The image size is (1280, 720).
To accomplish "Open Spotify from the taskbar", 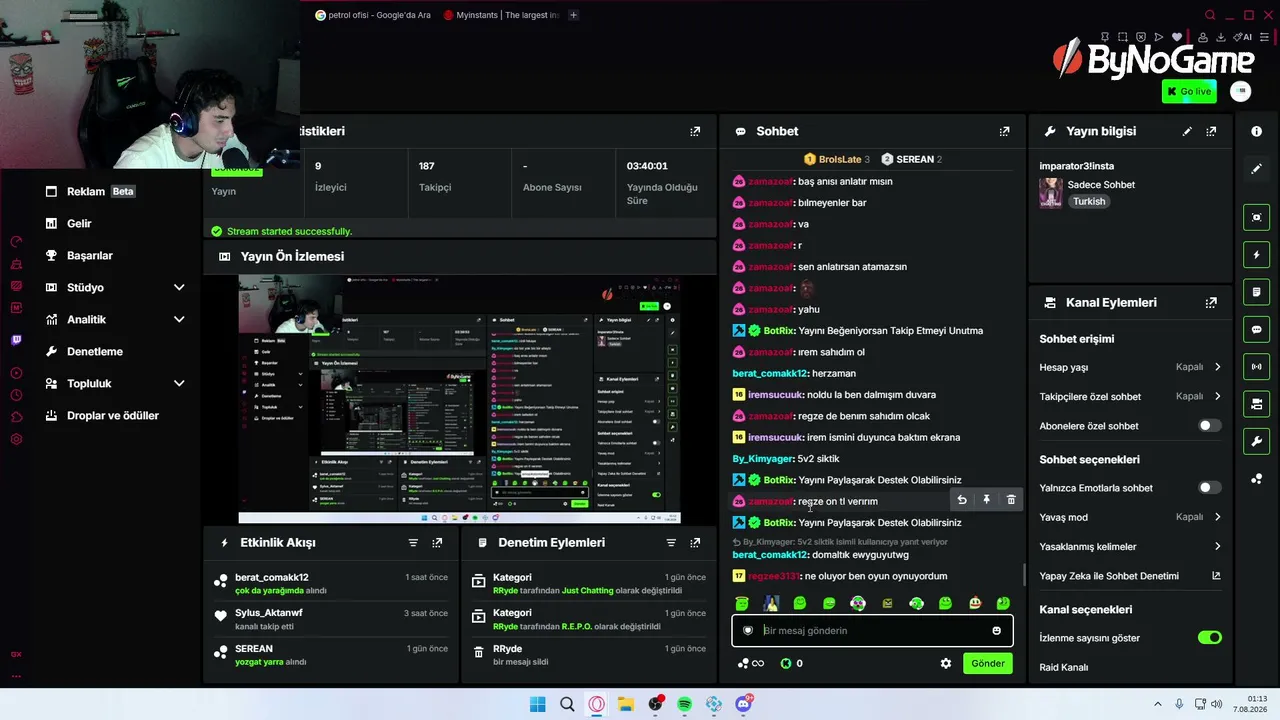I will tap(684, 704).
